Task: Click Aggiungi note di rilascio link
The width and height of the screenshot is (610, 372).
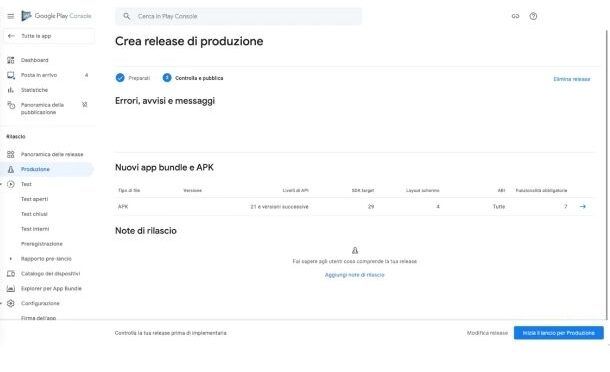Action: coord(354,275)
